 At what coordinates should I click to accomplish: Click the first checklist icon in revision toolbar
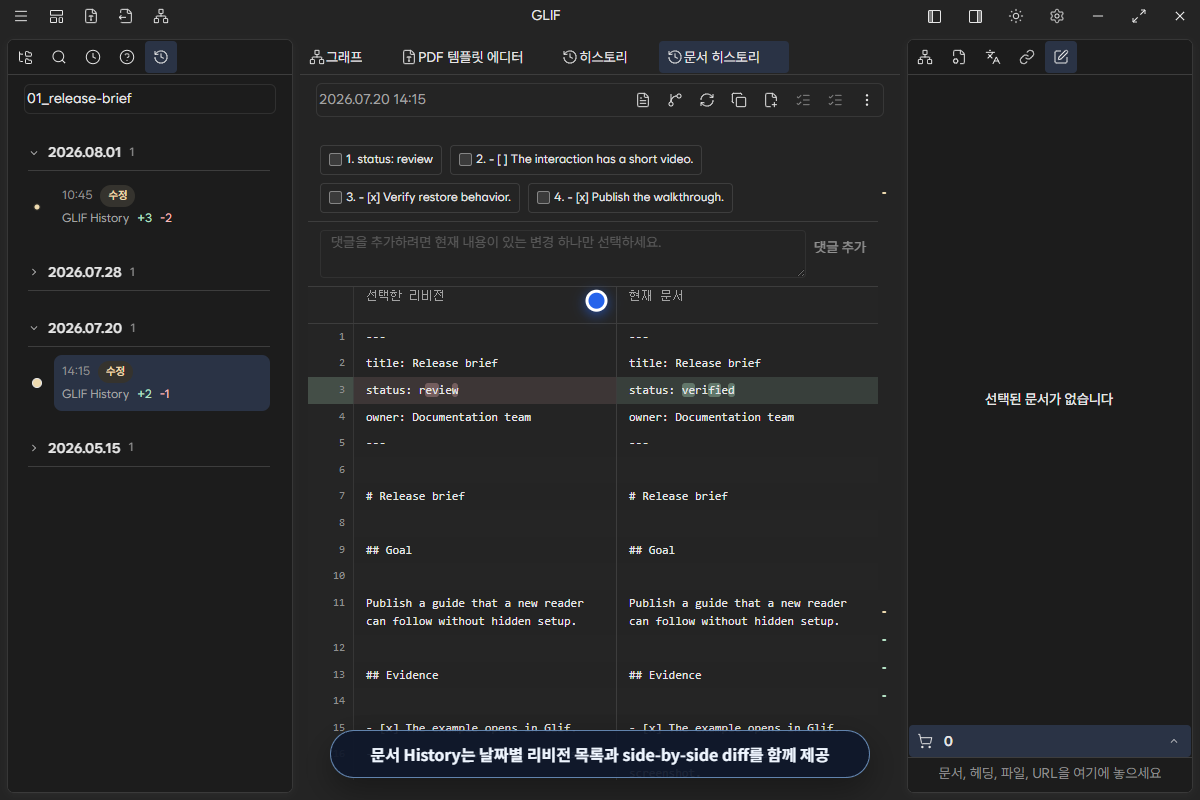coord(803,100)
